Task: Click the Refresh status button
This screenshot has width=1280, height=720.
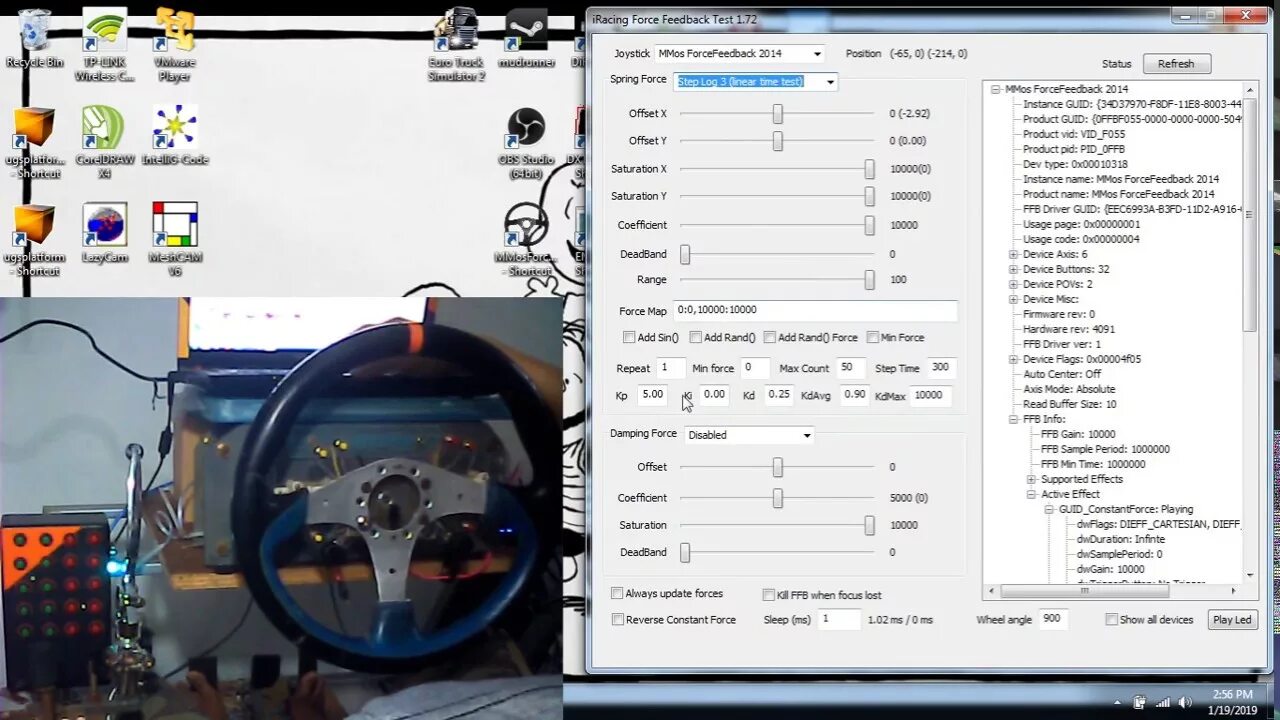Action: tap(1176, 63)
